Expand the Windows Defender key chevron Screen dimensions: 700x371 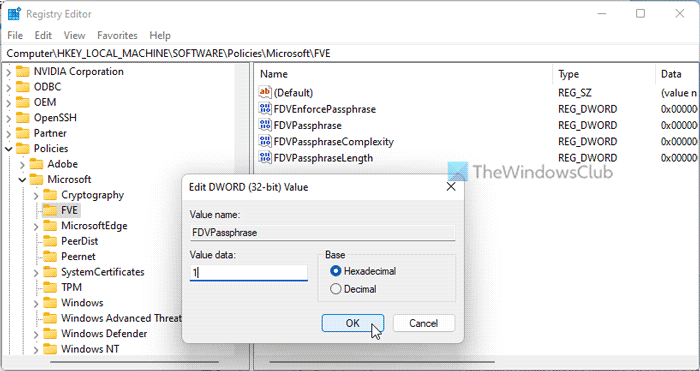tap(36, 334)
